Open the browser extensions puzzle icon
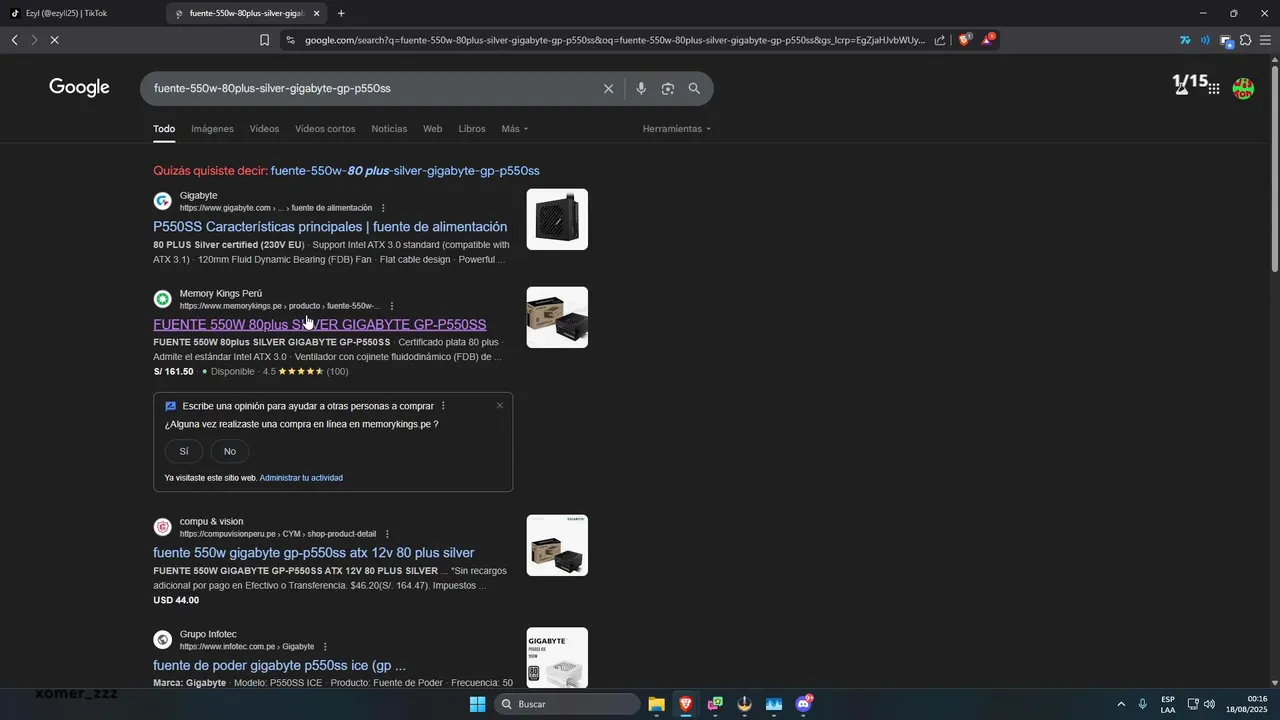The height and width of the screenshot is (720, 1280). (1245, 40)
